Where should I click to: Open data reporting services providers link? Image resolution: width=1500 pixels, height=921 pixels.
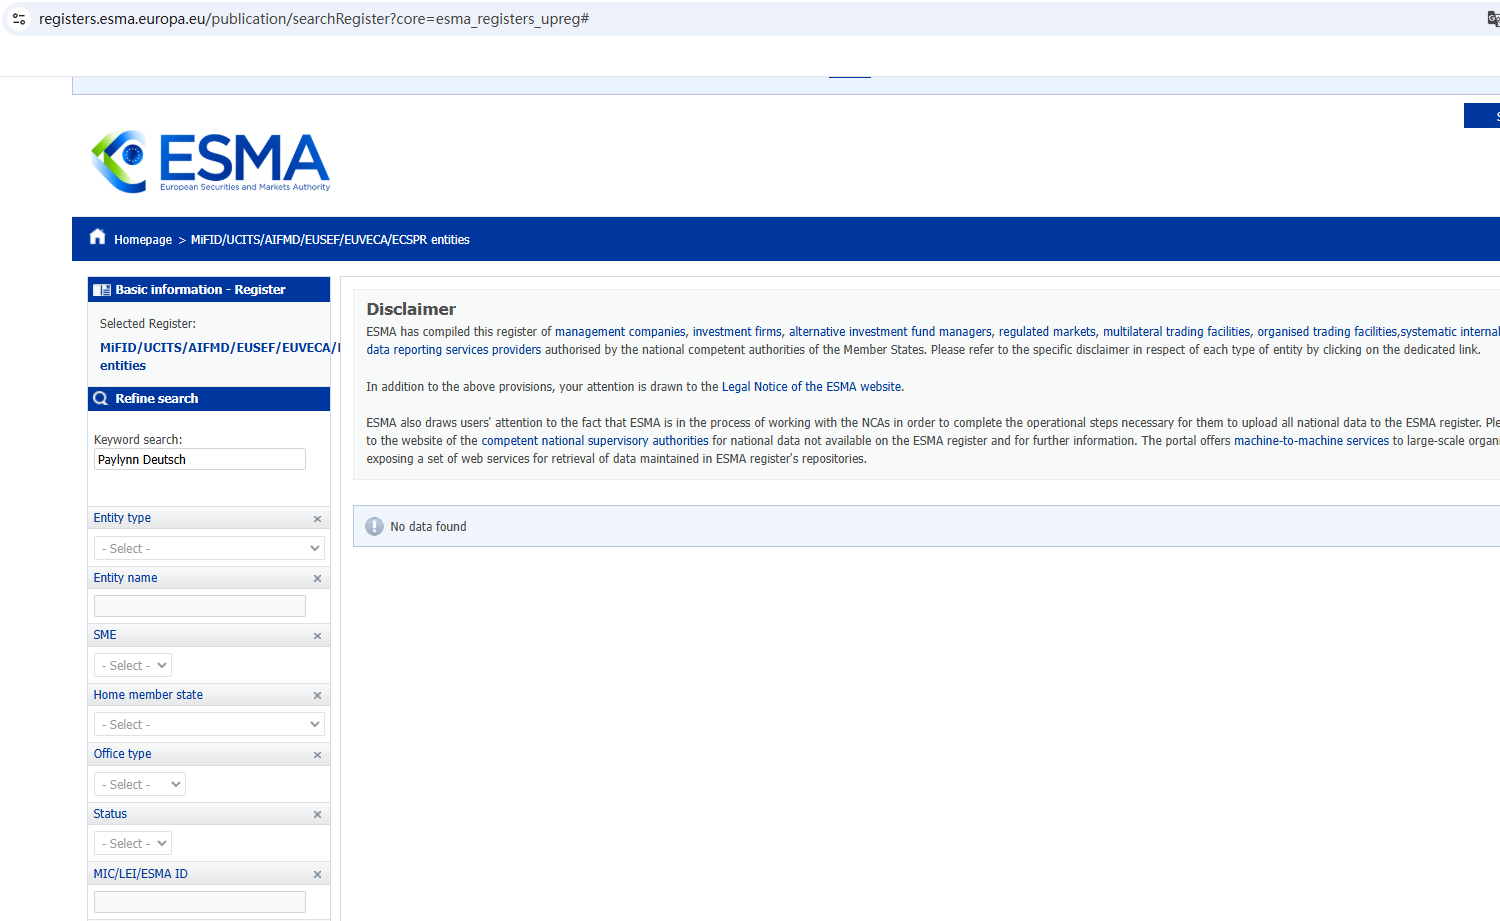click(x=454, y=350)
